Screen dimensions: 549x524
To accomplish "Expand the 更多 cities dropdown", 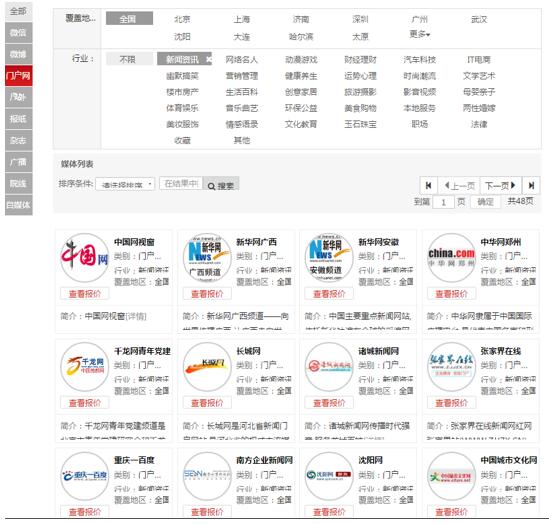I will click(420, 34).
